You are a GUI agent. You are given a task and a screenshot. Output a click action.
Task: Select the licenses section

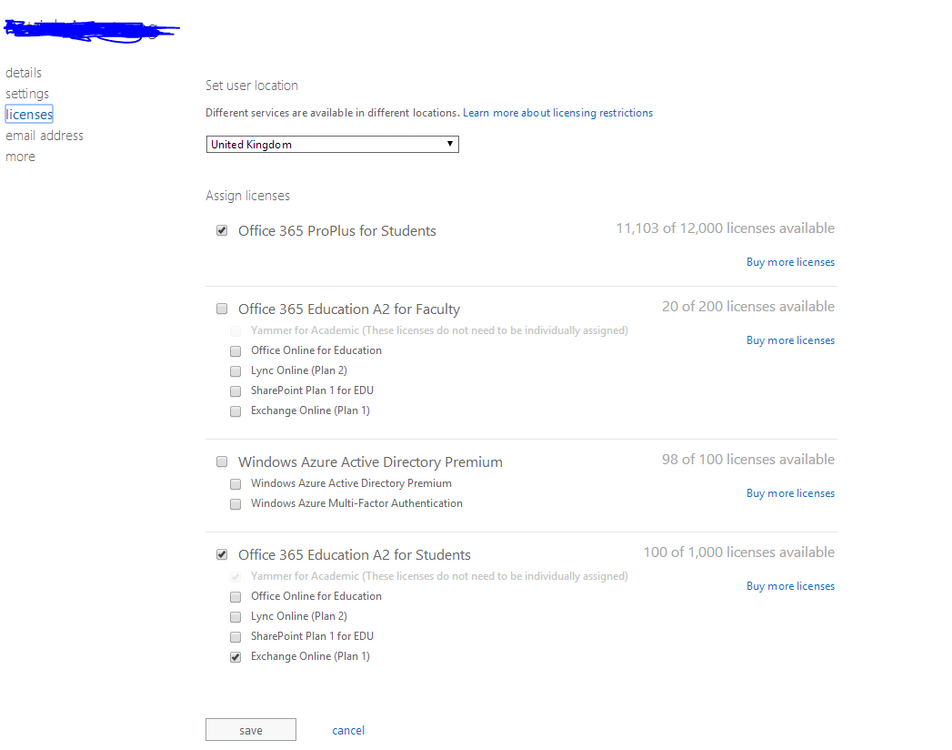pos(29,114)
